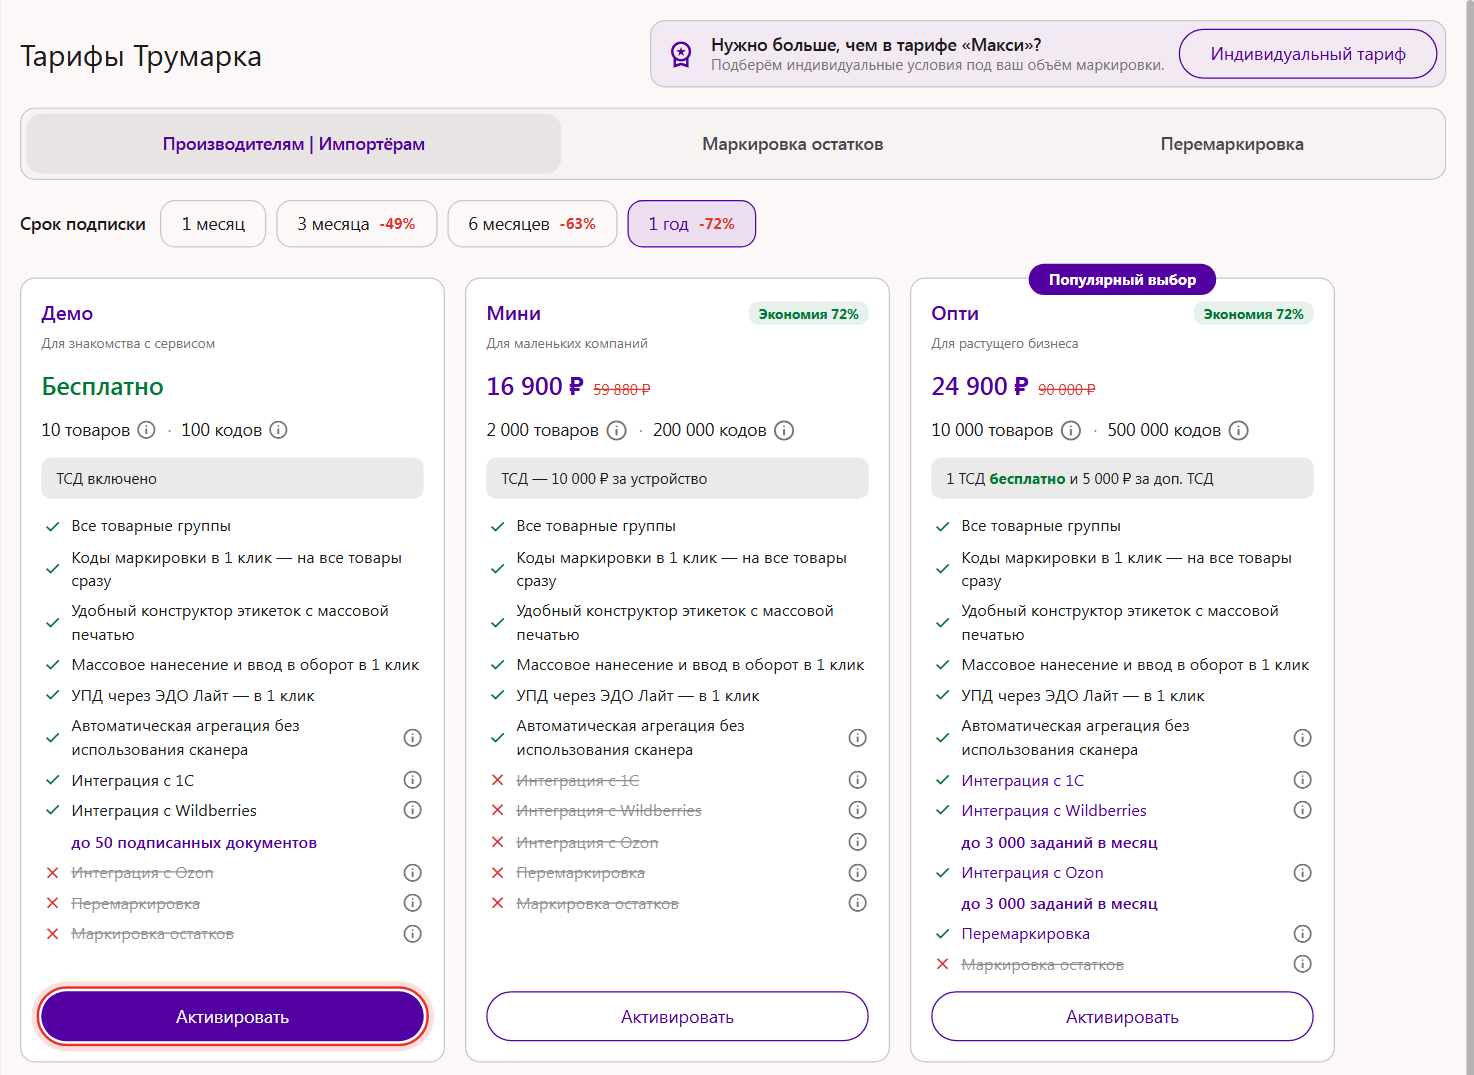Activate the Мини plan
Viewport: 1474px width, 1075px height.
pyautogui.click(x=677, y=1017)
